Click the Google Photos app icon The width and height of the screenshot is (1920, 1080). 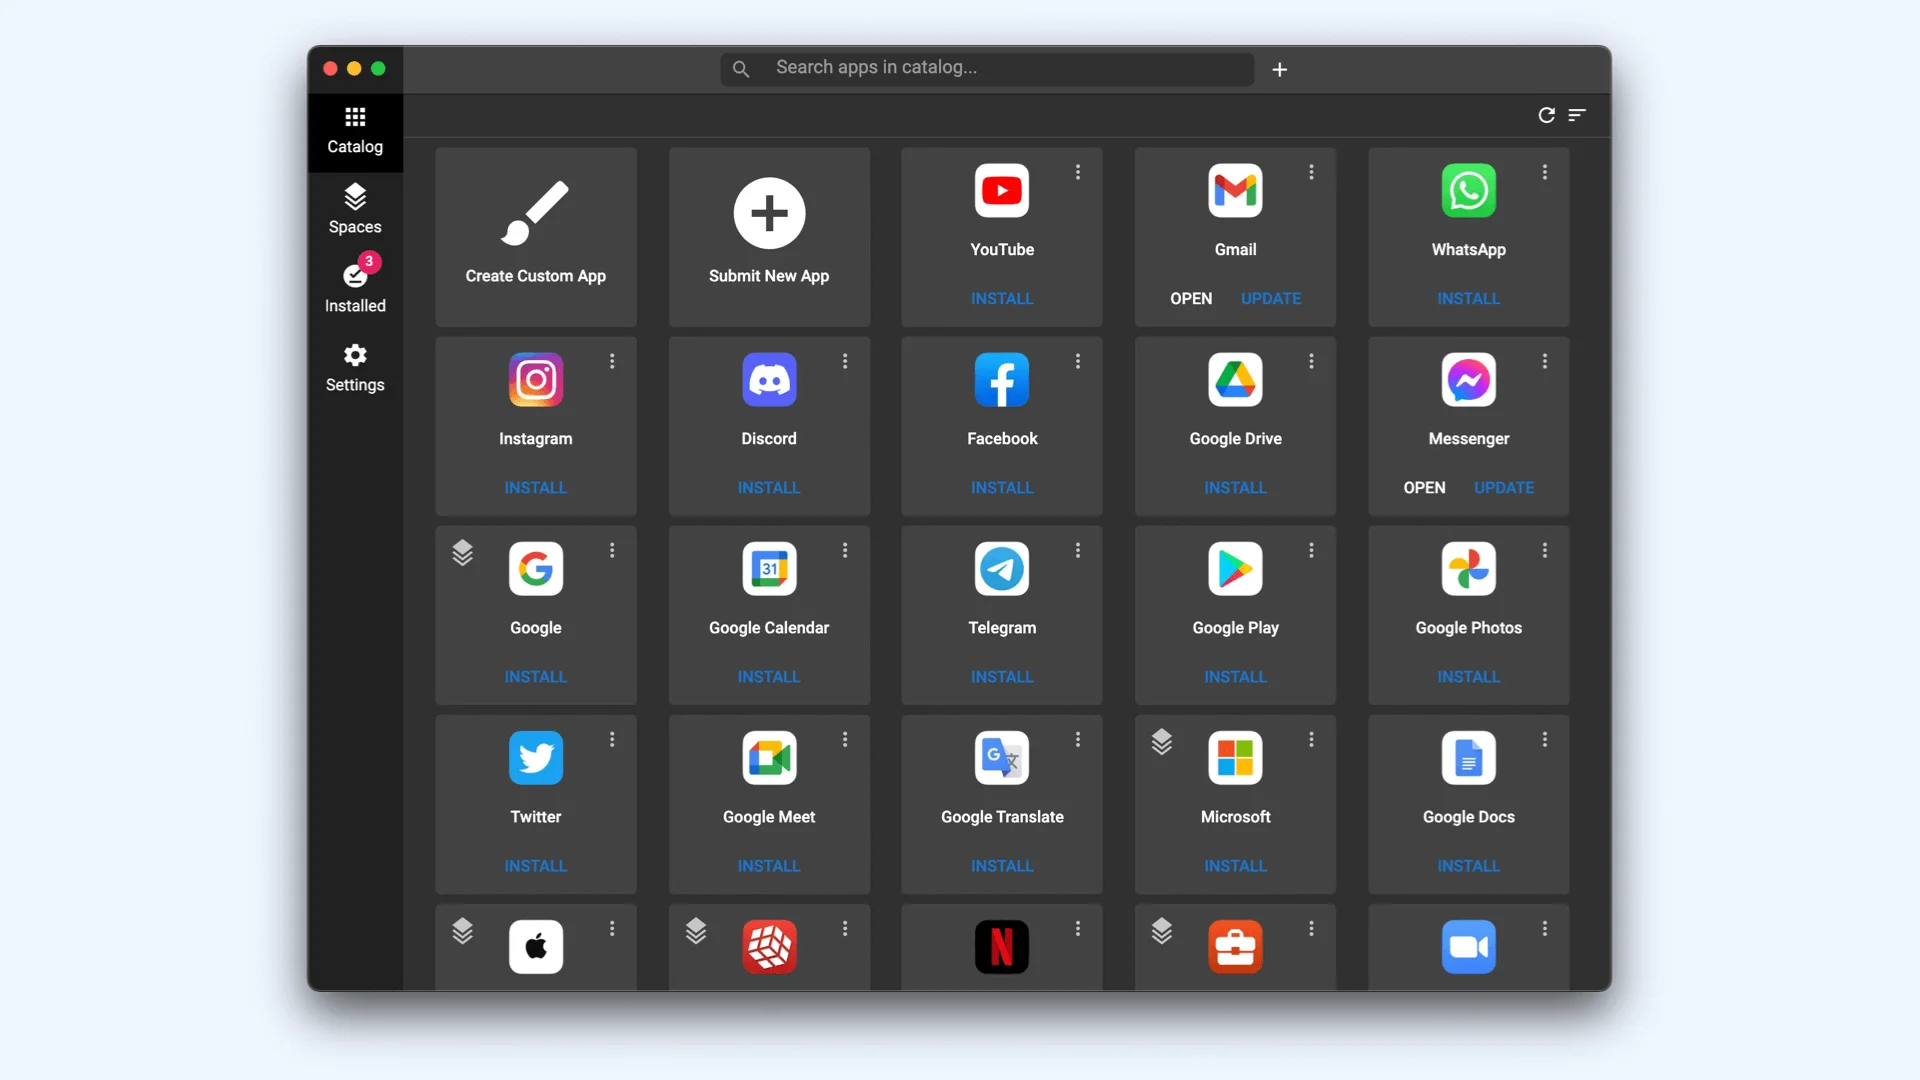pyautogui.click(x=1468, y=568)
